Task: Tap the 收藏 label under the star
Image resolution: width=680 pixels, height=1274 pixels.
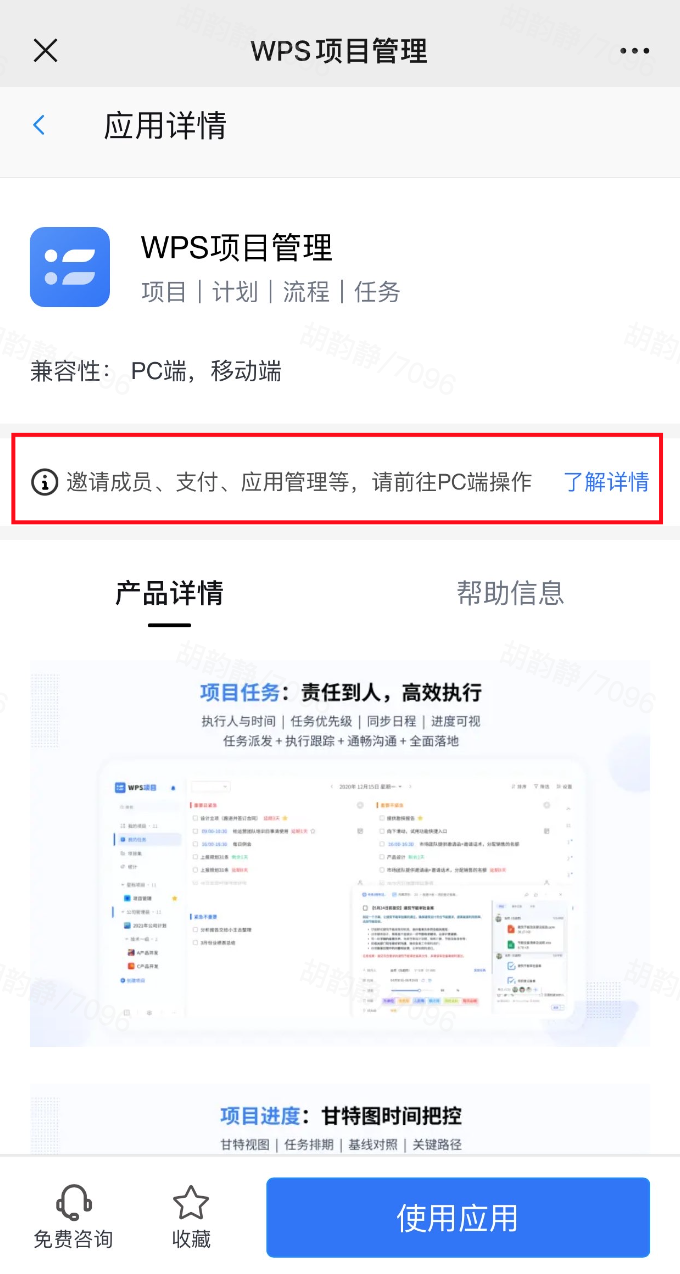Action: pos(191,1239)
